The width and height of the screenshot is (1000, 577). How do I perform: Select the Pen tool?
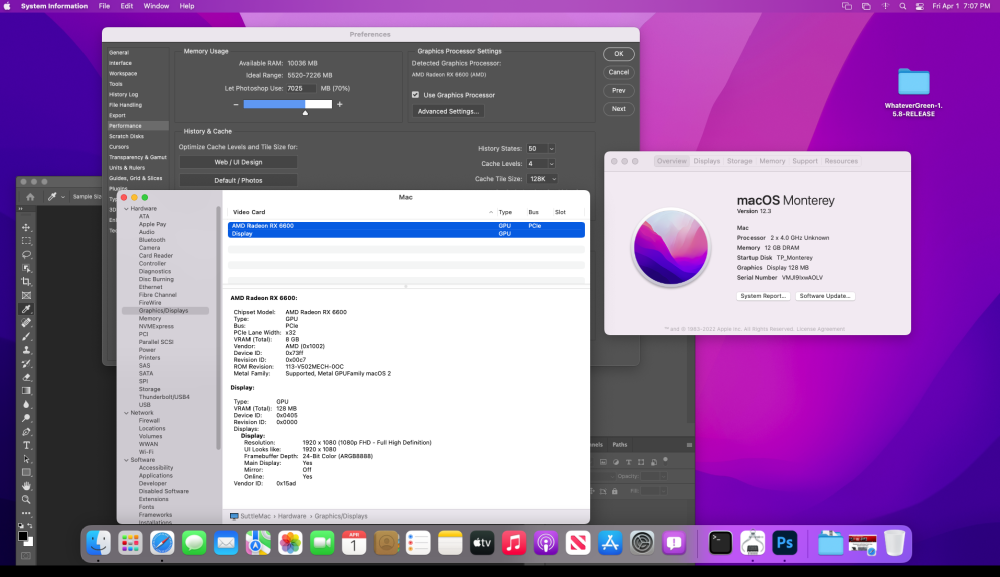pyautogui.click(x=26, y=432)
